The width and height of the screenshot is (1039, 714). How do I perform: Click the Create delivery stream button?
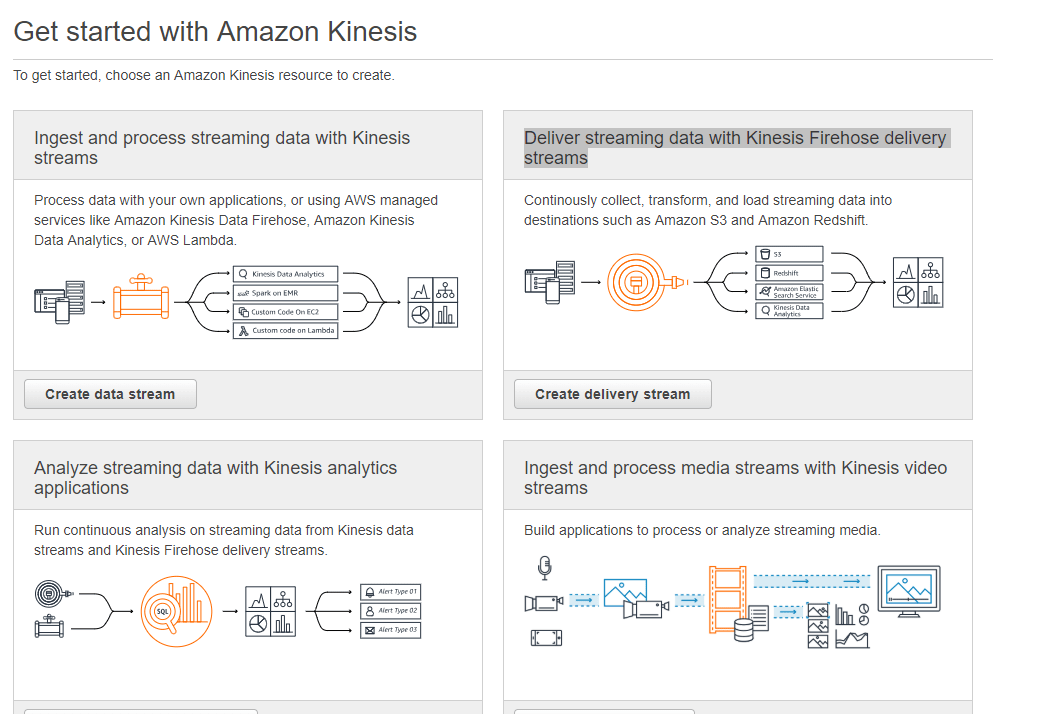tap(612, 394)
